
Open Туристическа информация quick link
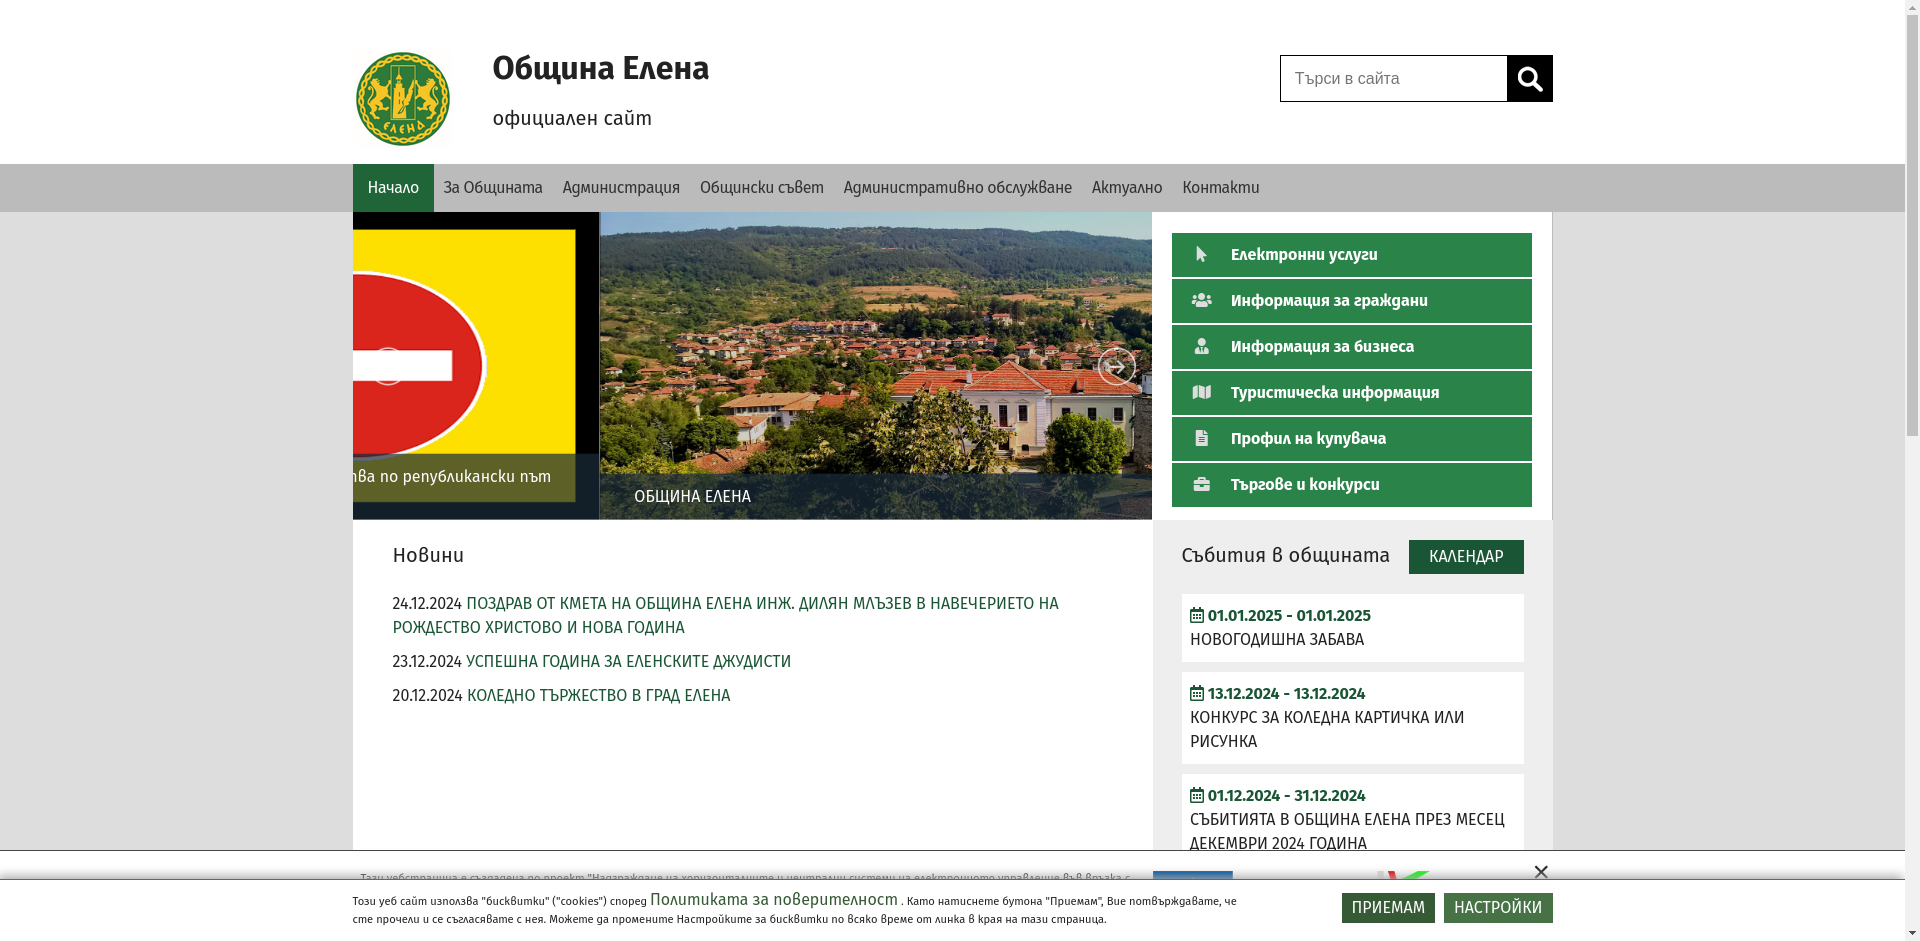[x=1351, y=393]
